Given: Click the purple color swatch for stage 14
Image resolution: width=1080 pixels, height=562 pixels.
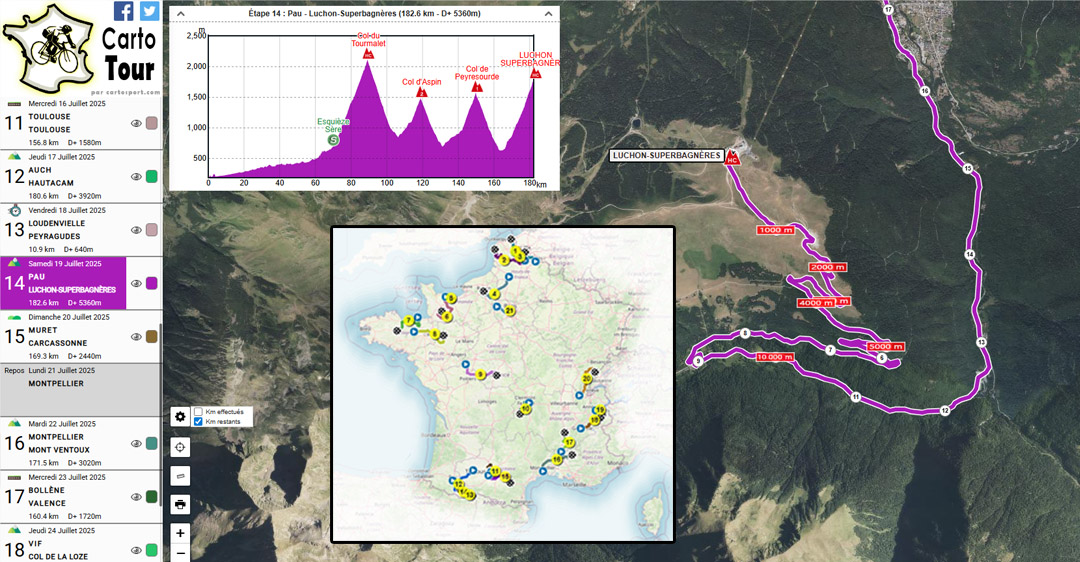Looking at the screenshot, I should tap(152, 283).
